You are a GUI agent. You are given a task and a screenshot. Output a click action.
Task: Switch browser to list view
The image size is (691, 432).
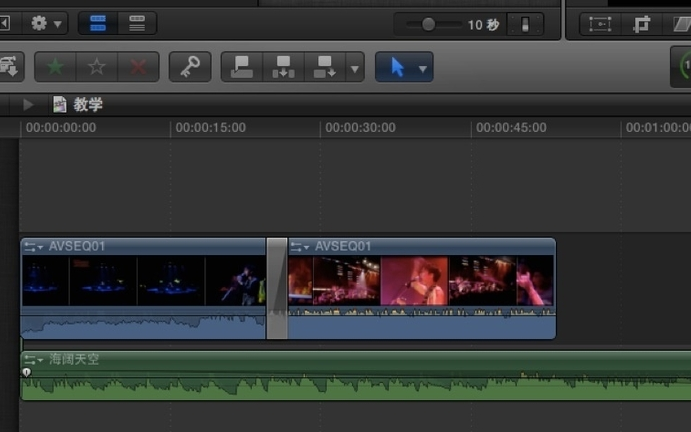[x=137, y=23]
